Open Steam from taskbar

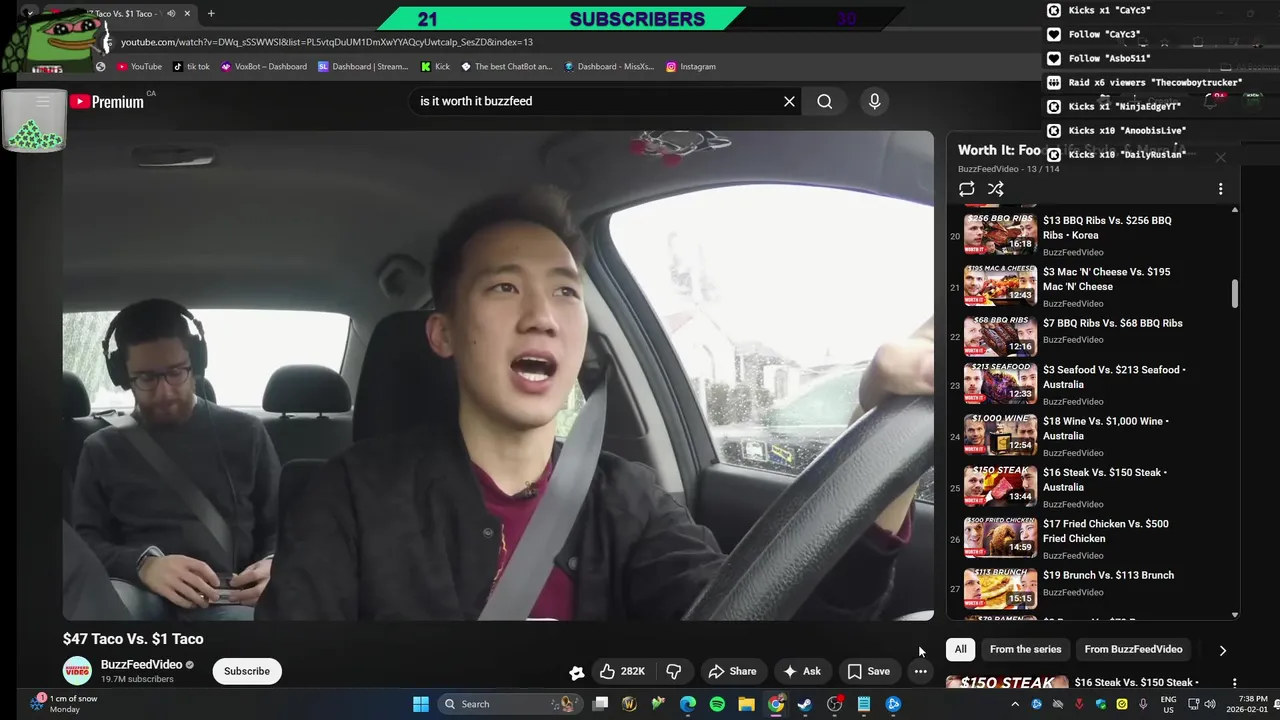(x=805, y=704)
